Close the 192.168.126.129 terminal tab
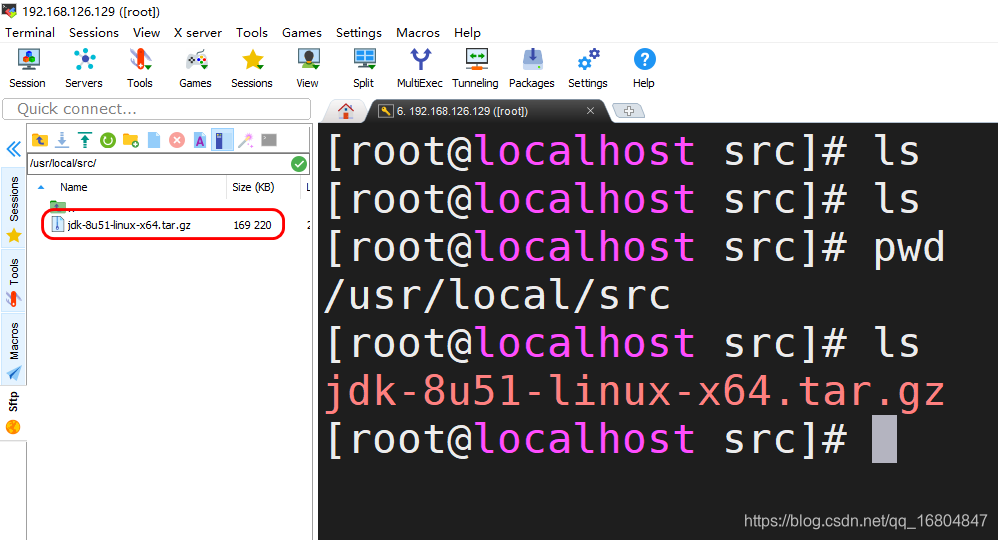Screen dimensions: 998x540 pyautogui.click(x=590, y=111)
